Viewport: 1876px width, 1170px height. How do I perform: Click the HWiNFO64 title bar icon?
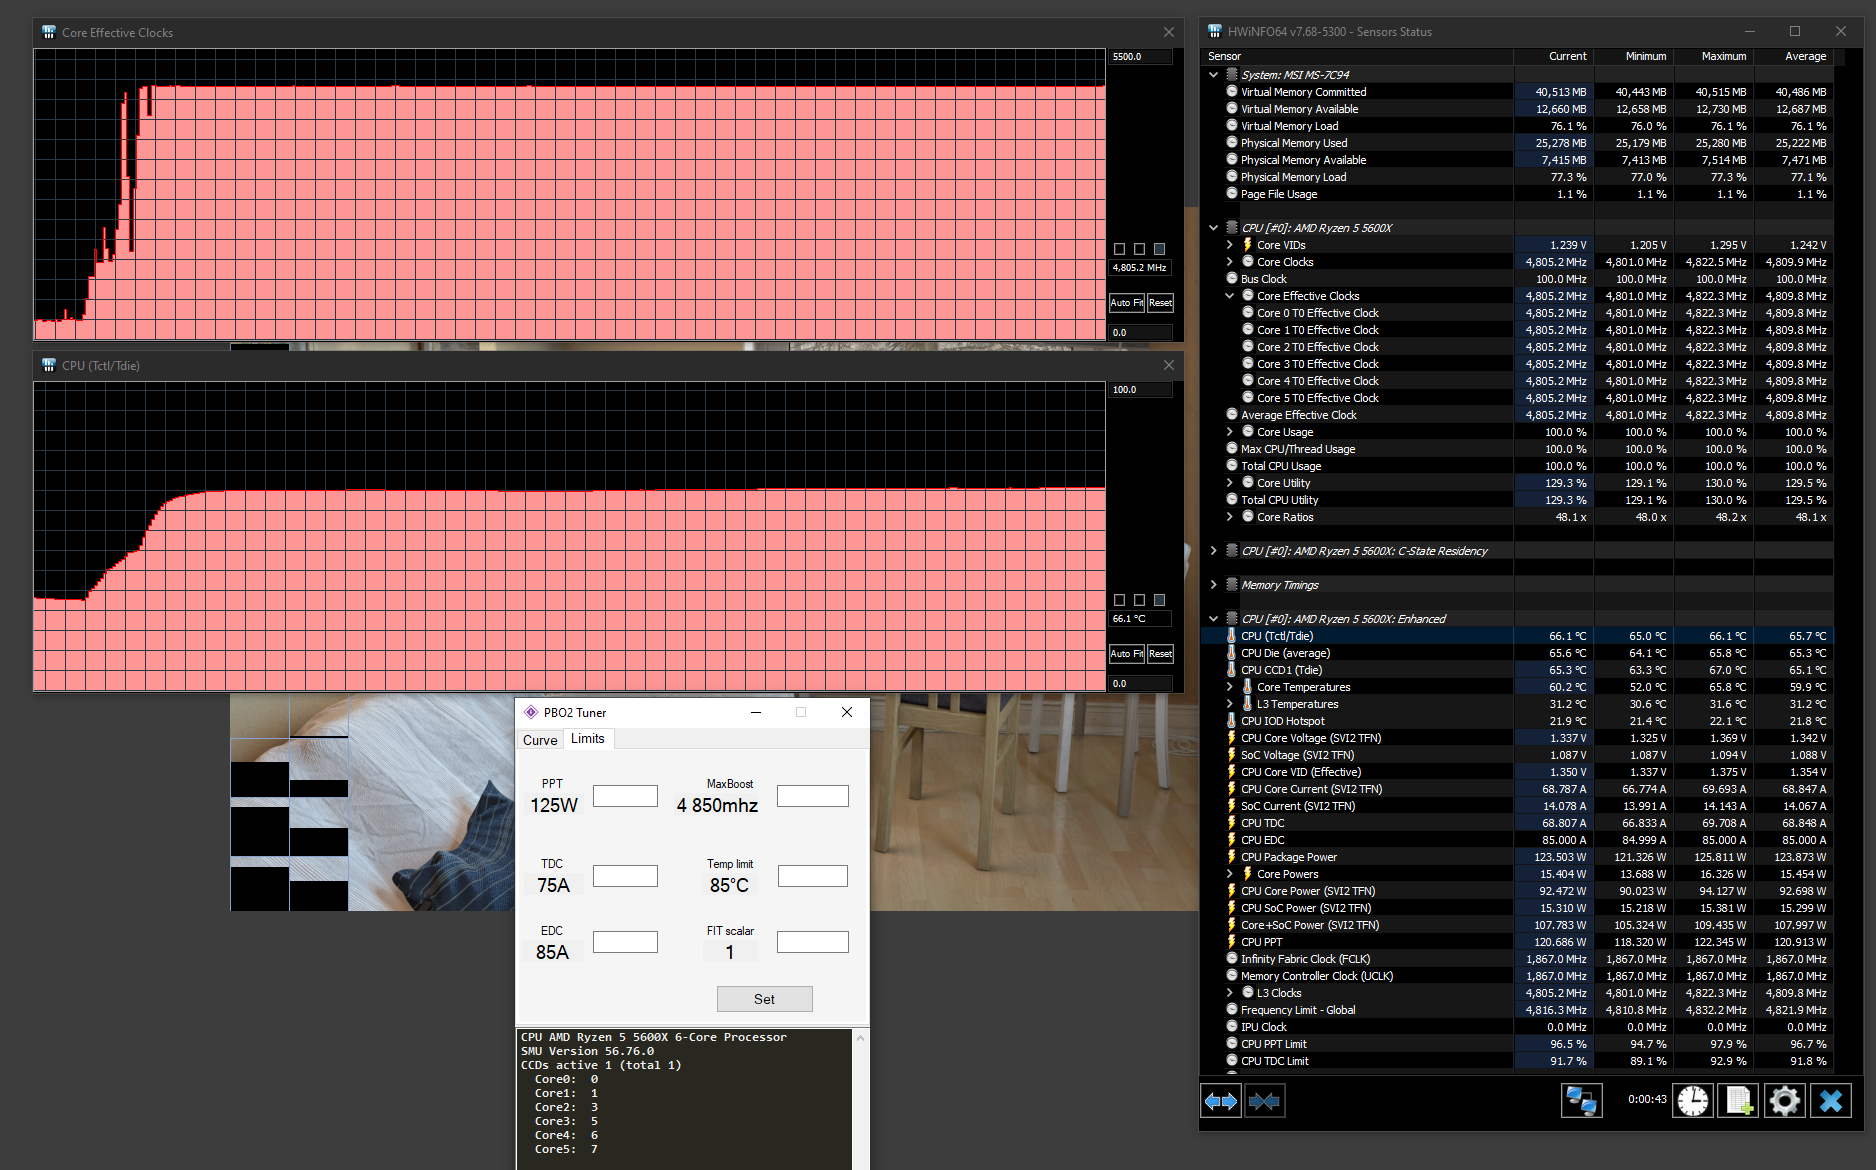click(x=1215, y=31)
